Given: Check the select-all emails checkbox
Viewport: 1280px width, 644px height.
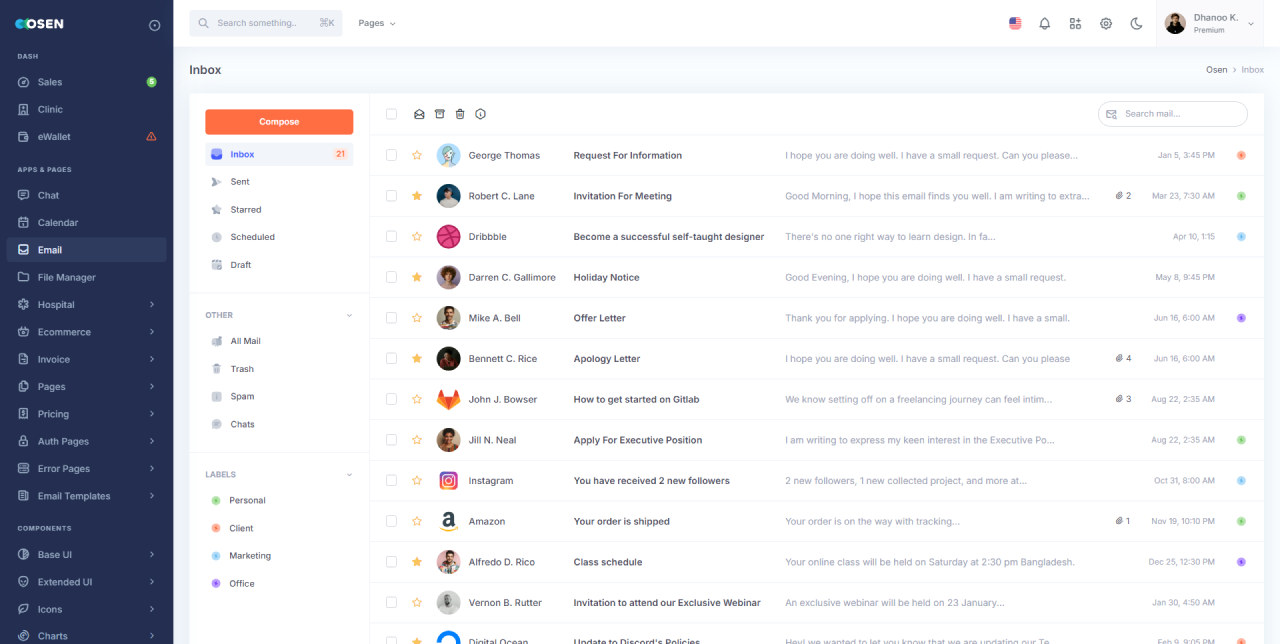Looking at the screenshot, I should [391, 114].
